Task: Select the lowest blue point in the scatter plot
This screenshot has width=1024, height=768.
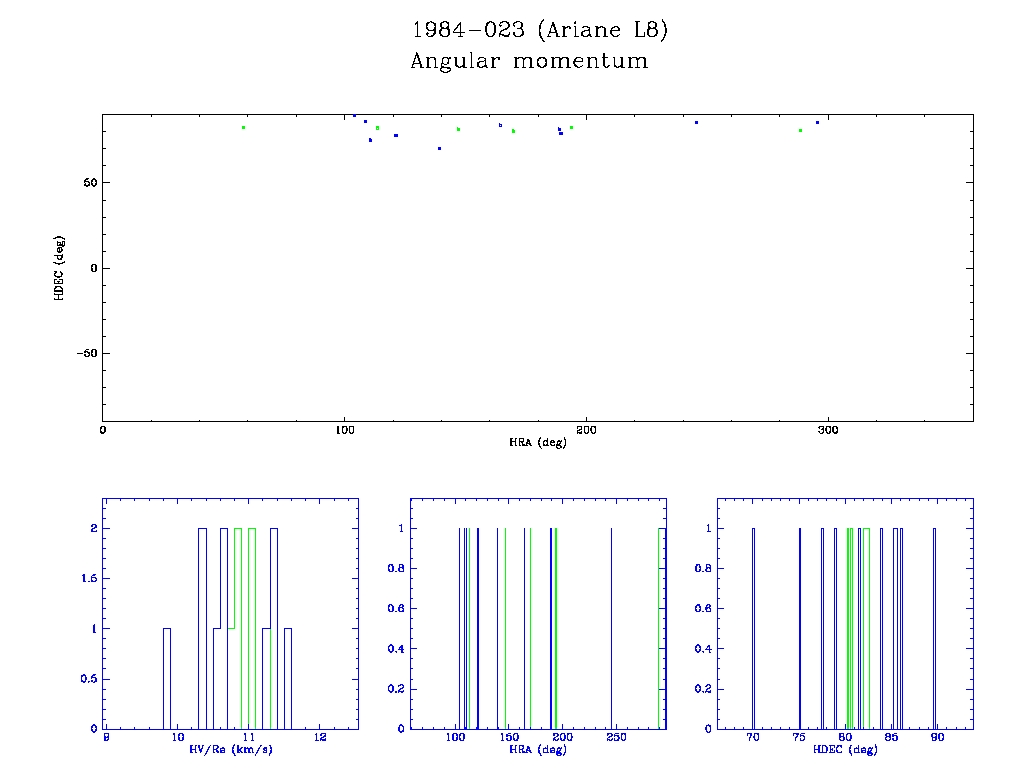Action: 439,148
